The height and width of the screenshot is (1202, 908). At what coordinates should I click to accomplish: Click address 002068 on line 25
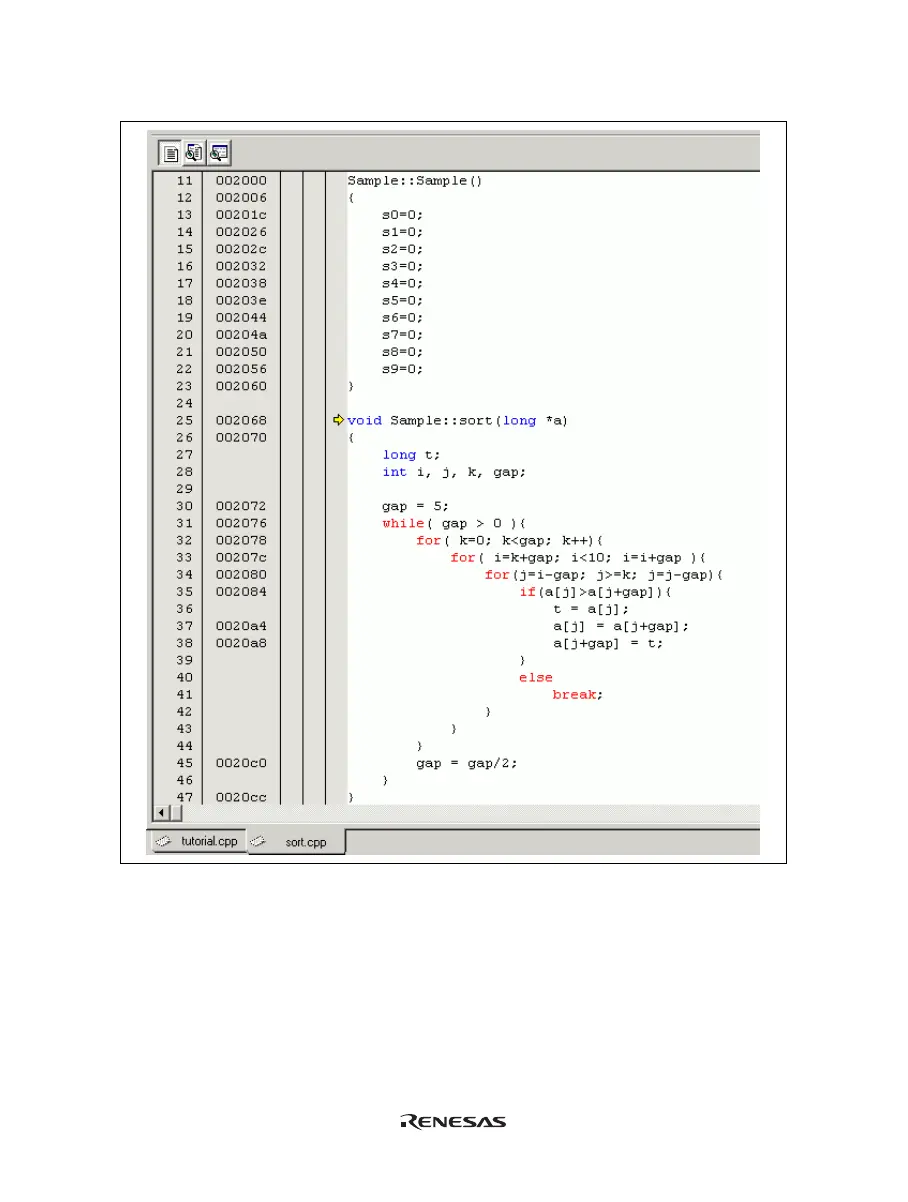[241, 421]
